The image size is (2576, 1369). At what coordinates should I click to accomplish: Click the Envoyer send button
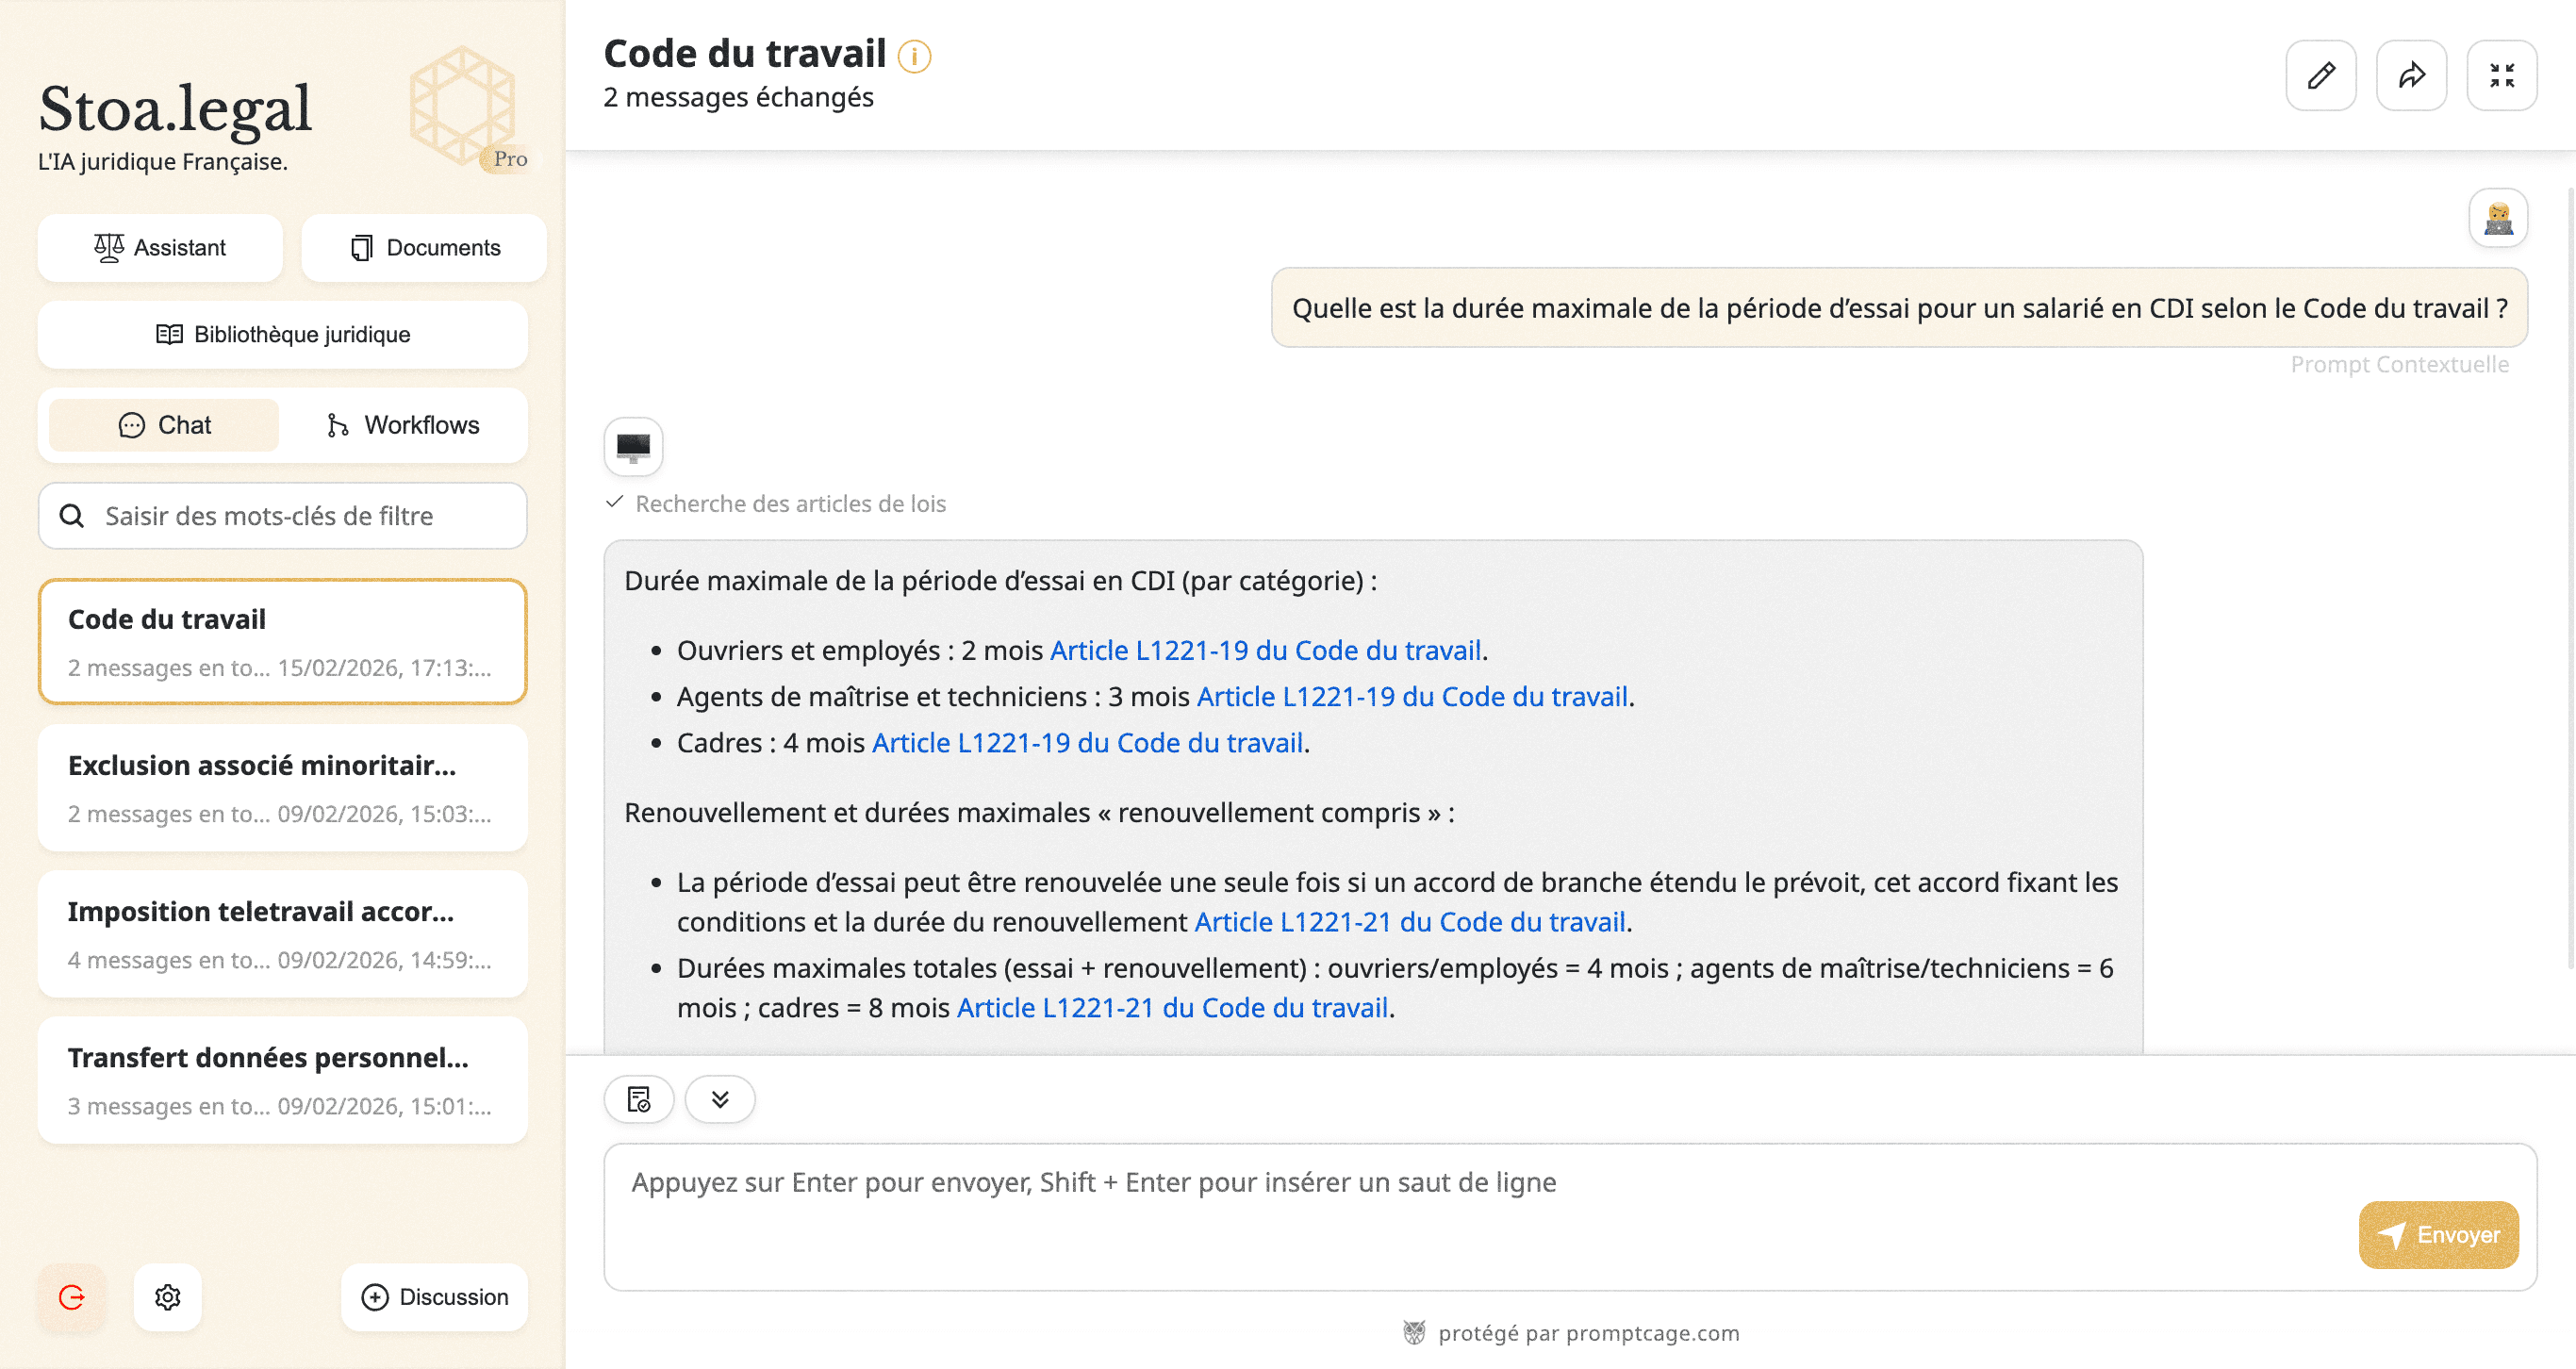point(2437,1234)
